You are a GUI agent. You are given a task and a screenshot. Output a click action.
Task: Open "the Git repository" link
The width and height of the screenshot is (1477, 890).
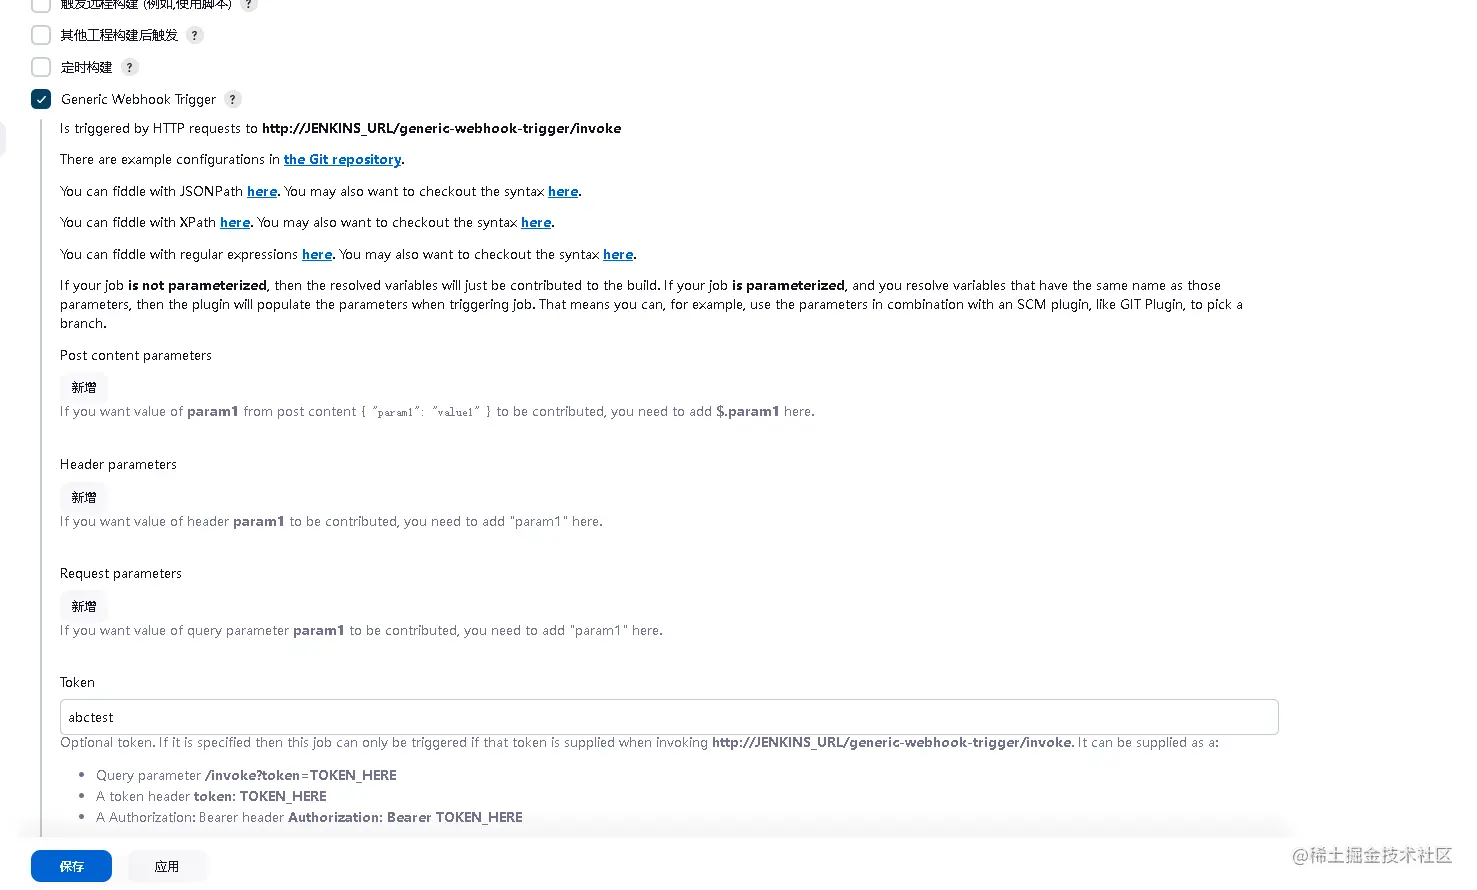[x=342, y=159]
